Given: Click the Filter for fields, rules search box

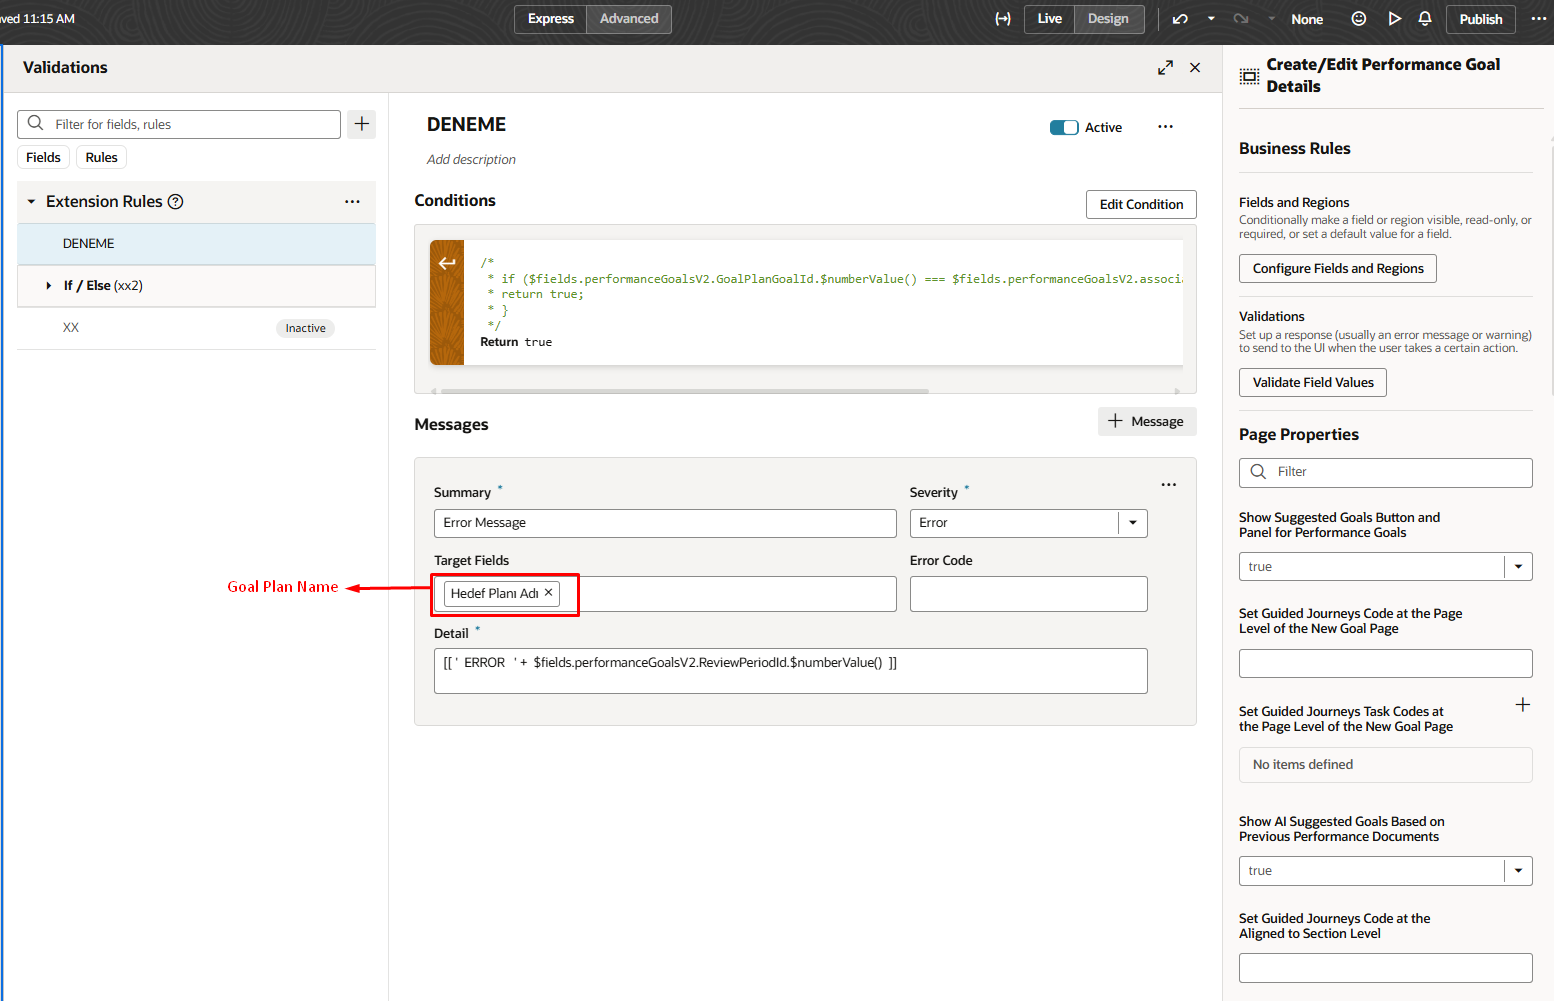Looking at the screenshot, I should point(179,124).
